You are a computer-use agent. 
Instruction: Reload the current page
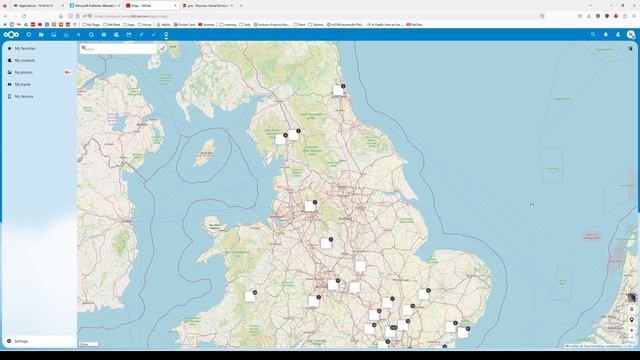[x=24, y=16]
